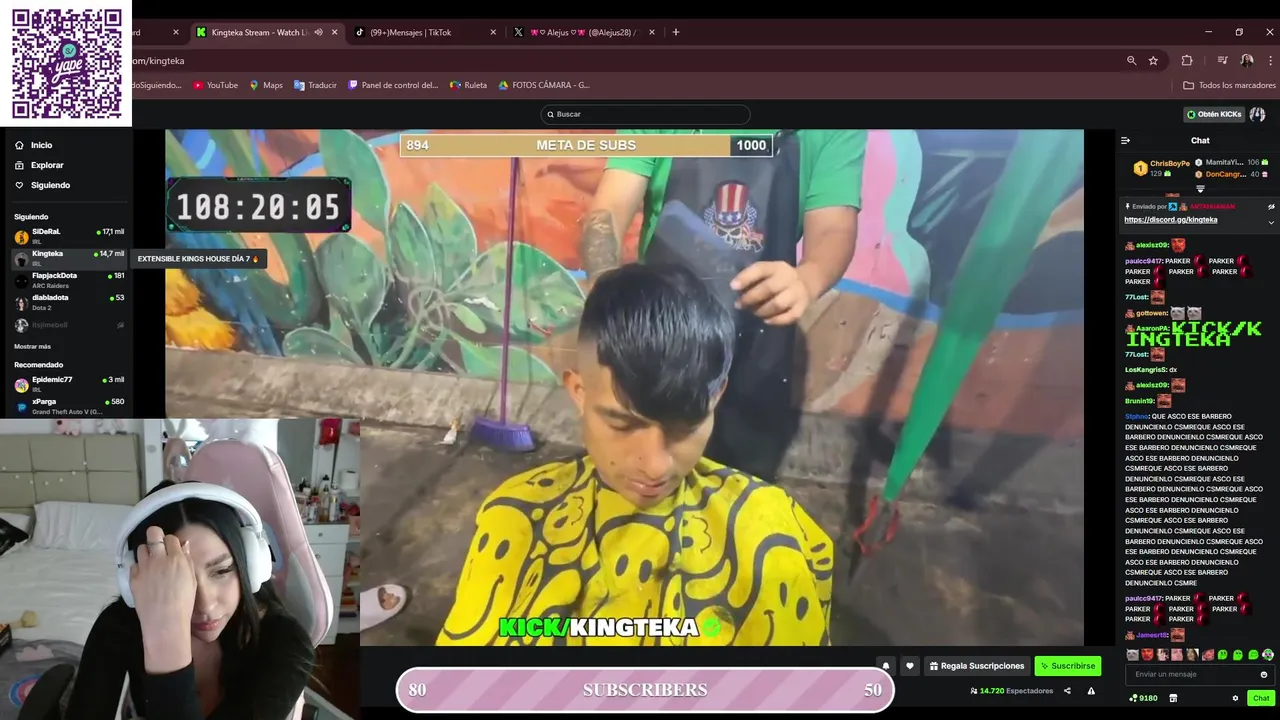Open the browser profile avatar

point(1247,61)
